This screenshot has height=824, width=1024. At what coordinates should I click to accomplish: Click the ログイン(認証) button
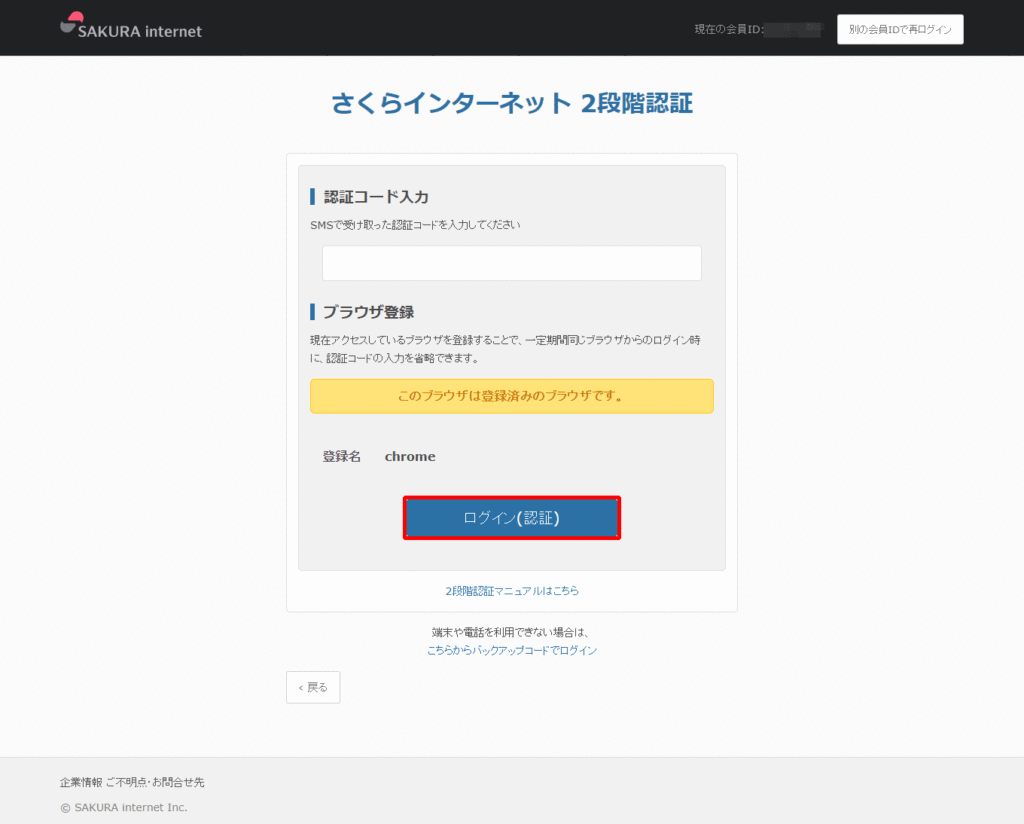click(511, 517)
